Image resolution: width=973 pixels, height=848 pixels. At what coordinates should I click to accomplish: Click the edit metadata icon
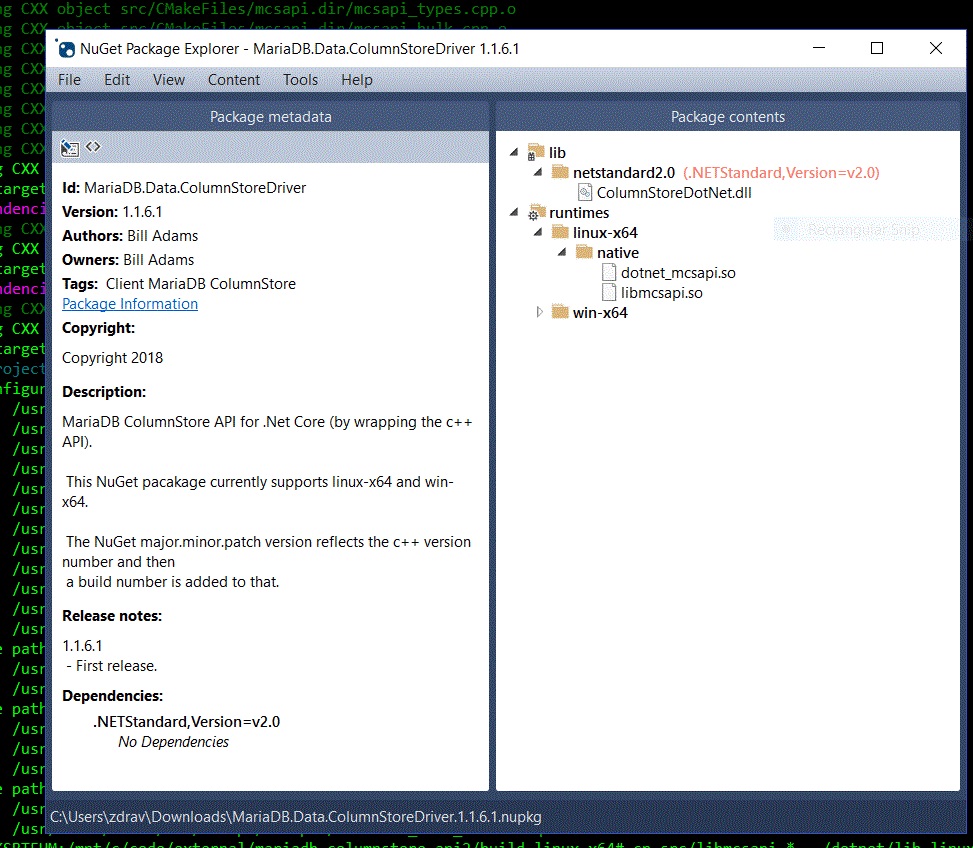click(69, 147)
